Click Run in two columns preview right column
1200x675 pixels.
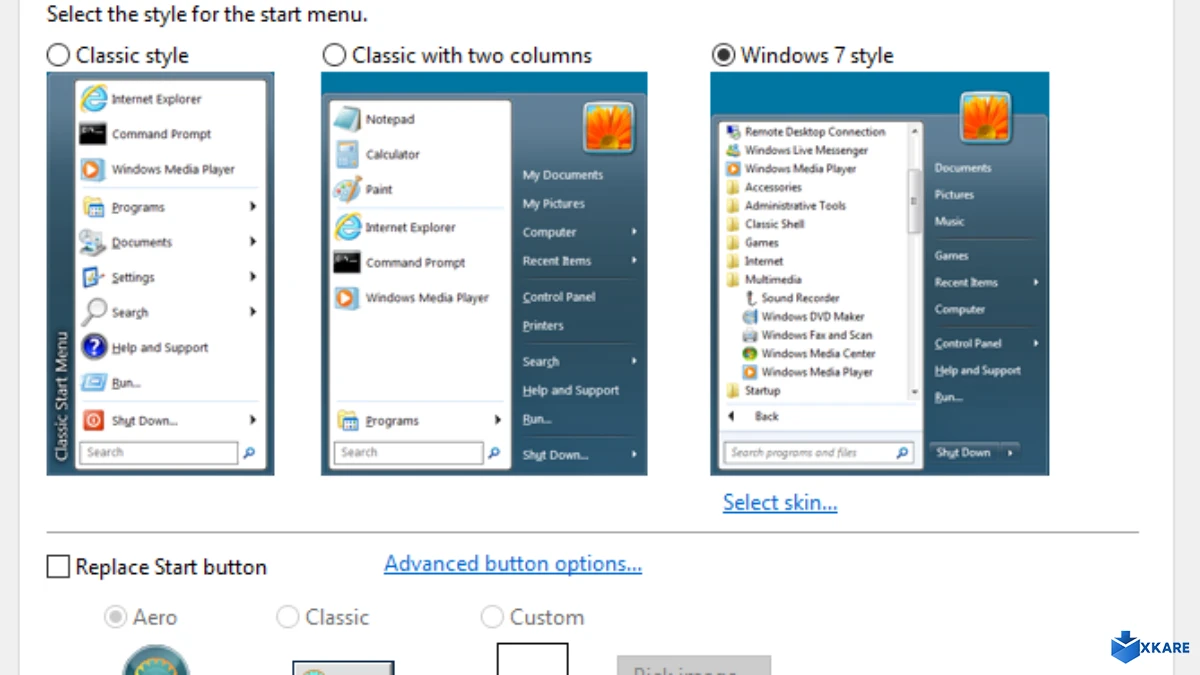537,419
